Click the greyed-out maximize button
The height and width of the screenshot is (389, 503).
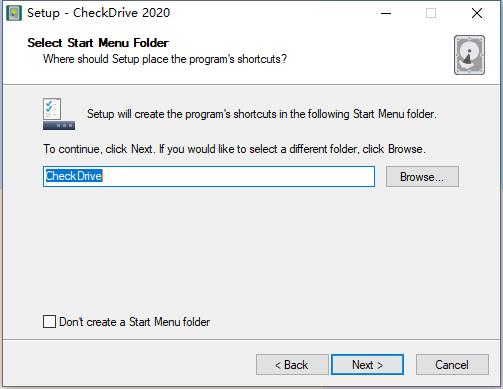(x=431, y=13)
